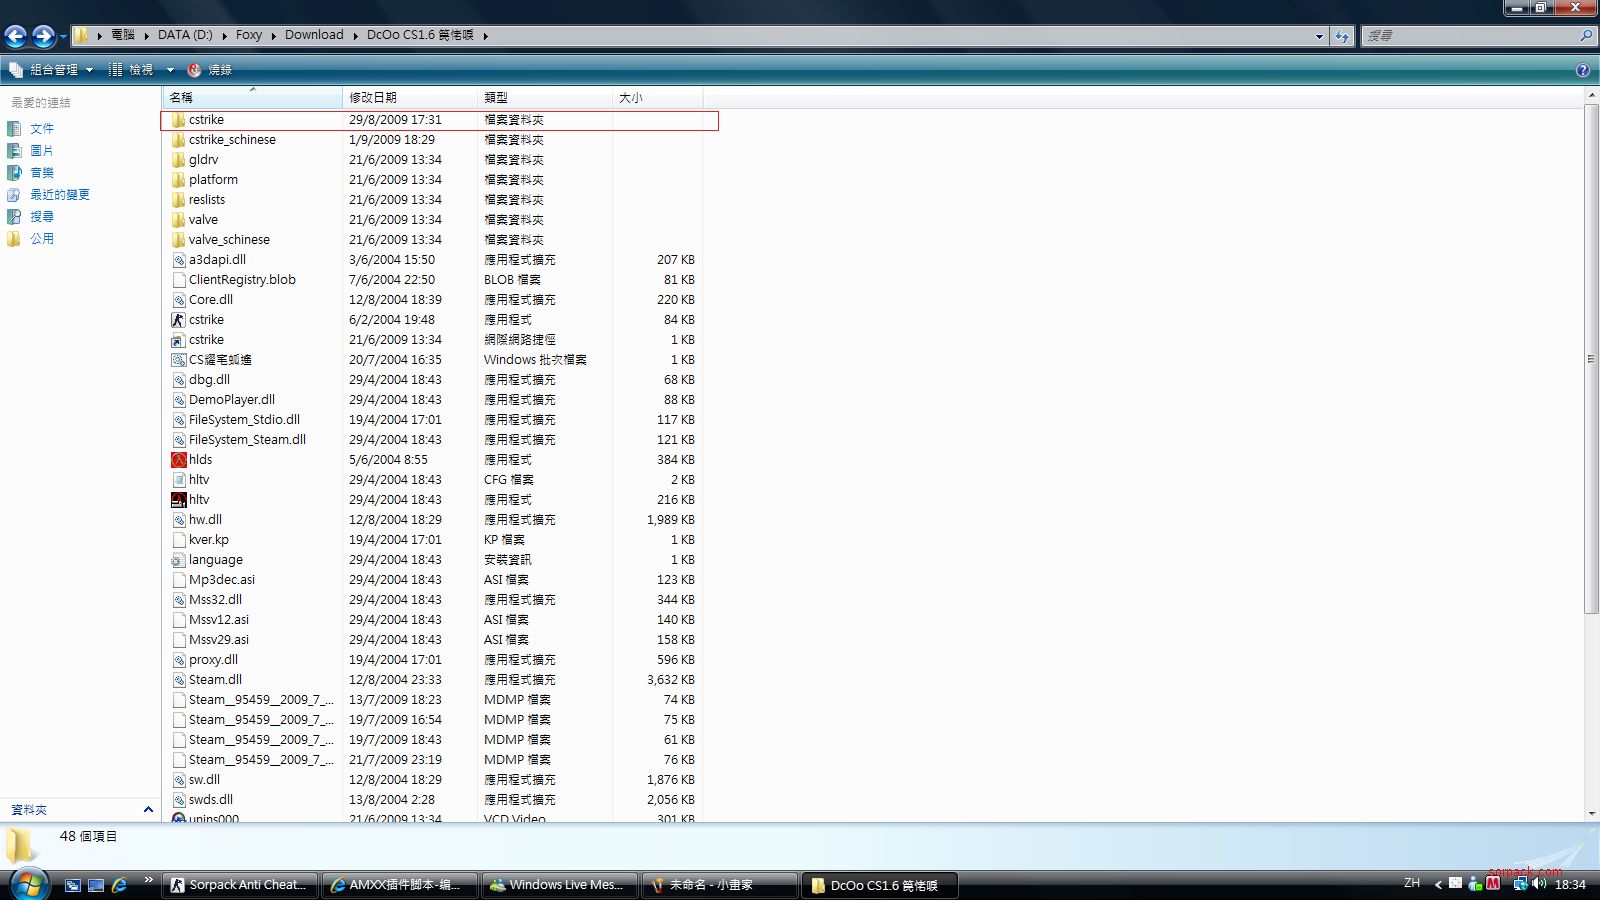This screenshot has width=1600, height=900.
Task: Switch to Windows Live Messenger taskbar window
Action: click(x=559, y=885)
